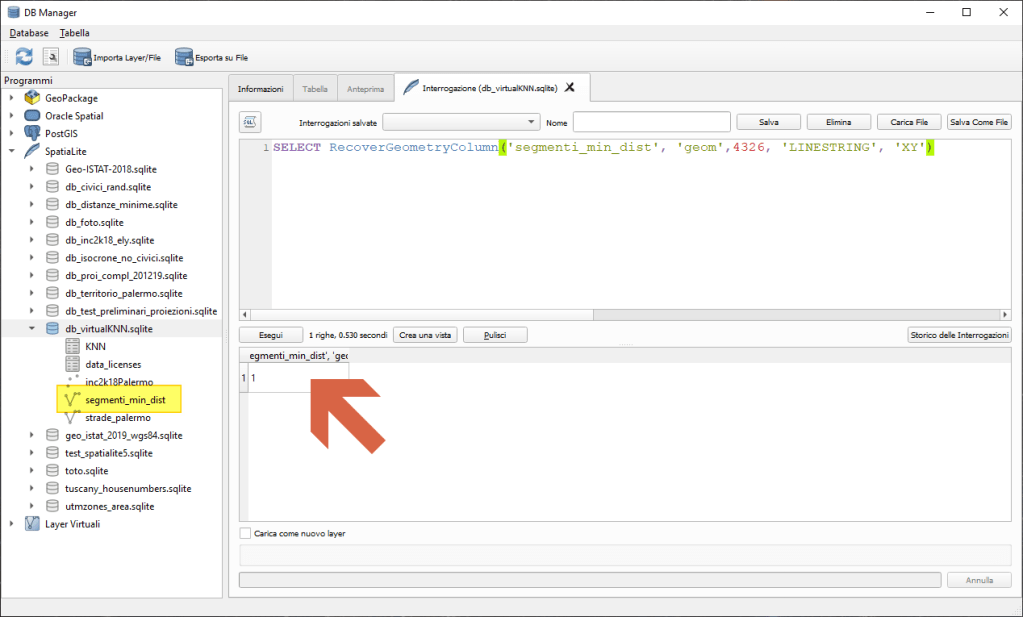The image size is (1023, 617).
Task: Collapse the db_virtualKNN.sqlite database node
Action: coord(32,328)
